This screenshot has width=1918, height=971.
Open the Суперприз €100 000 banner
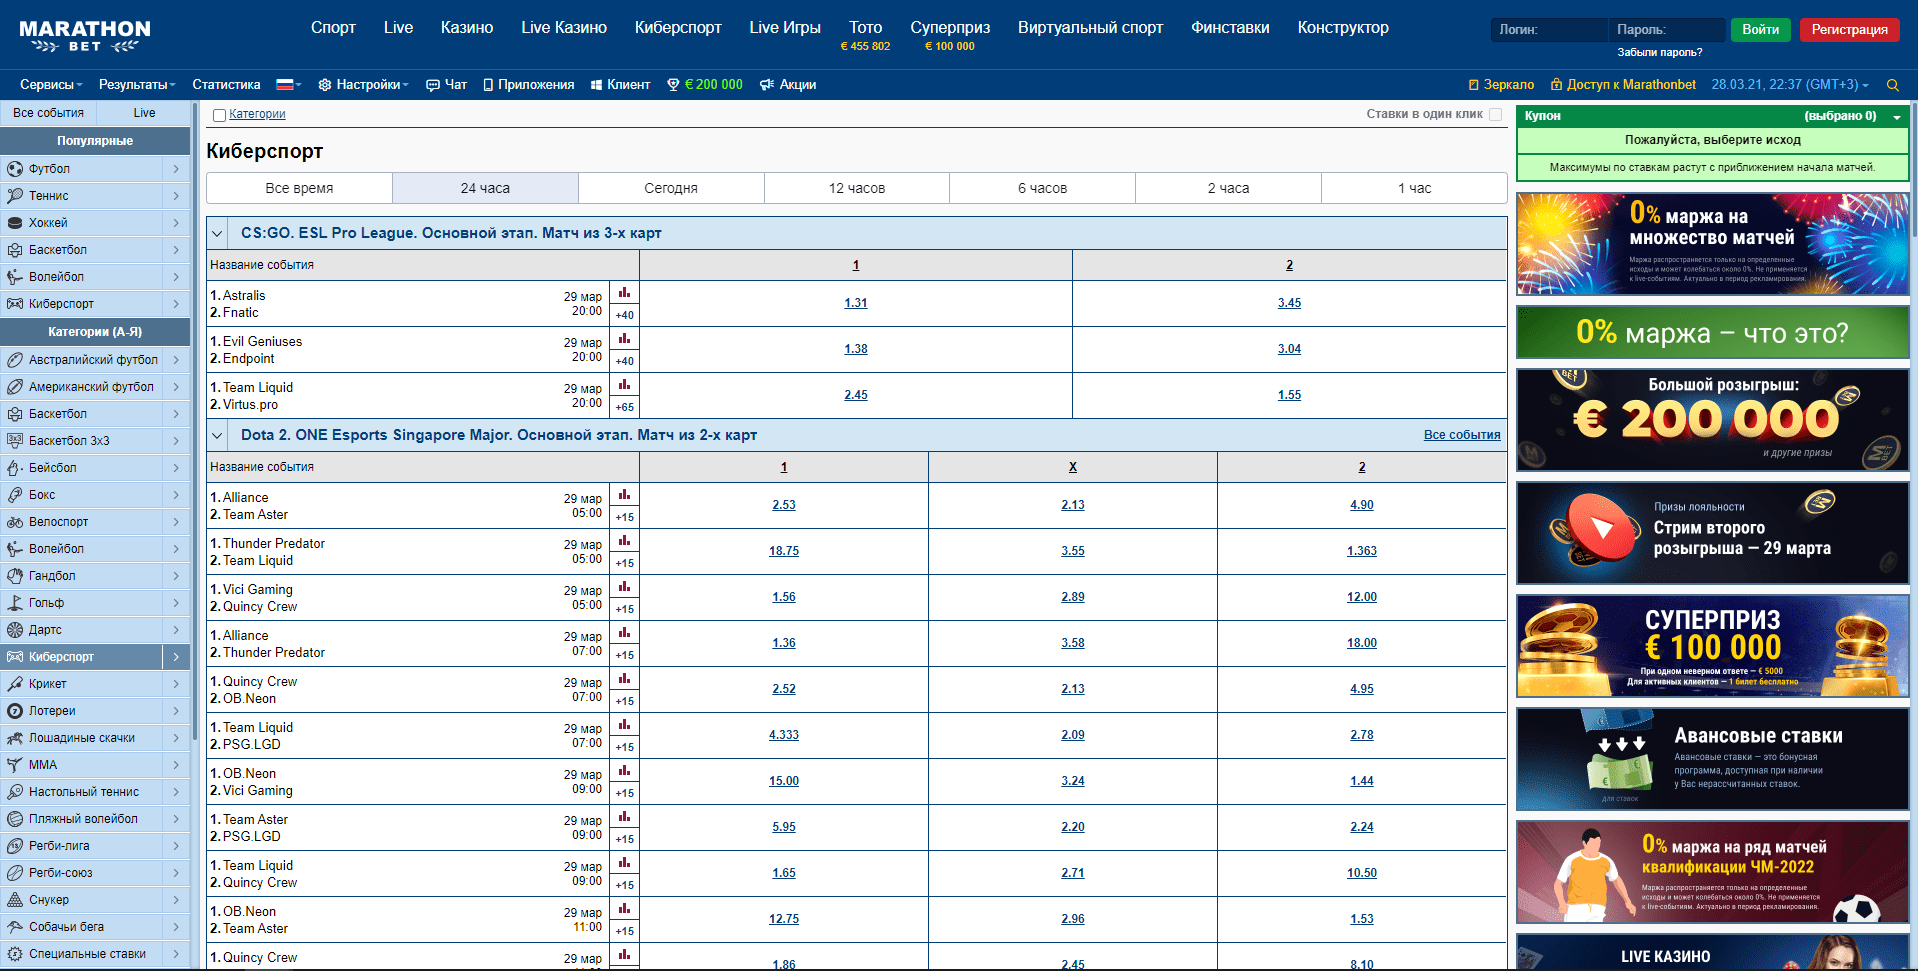(x=1712, y=646)
